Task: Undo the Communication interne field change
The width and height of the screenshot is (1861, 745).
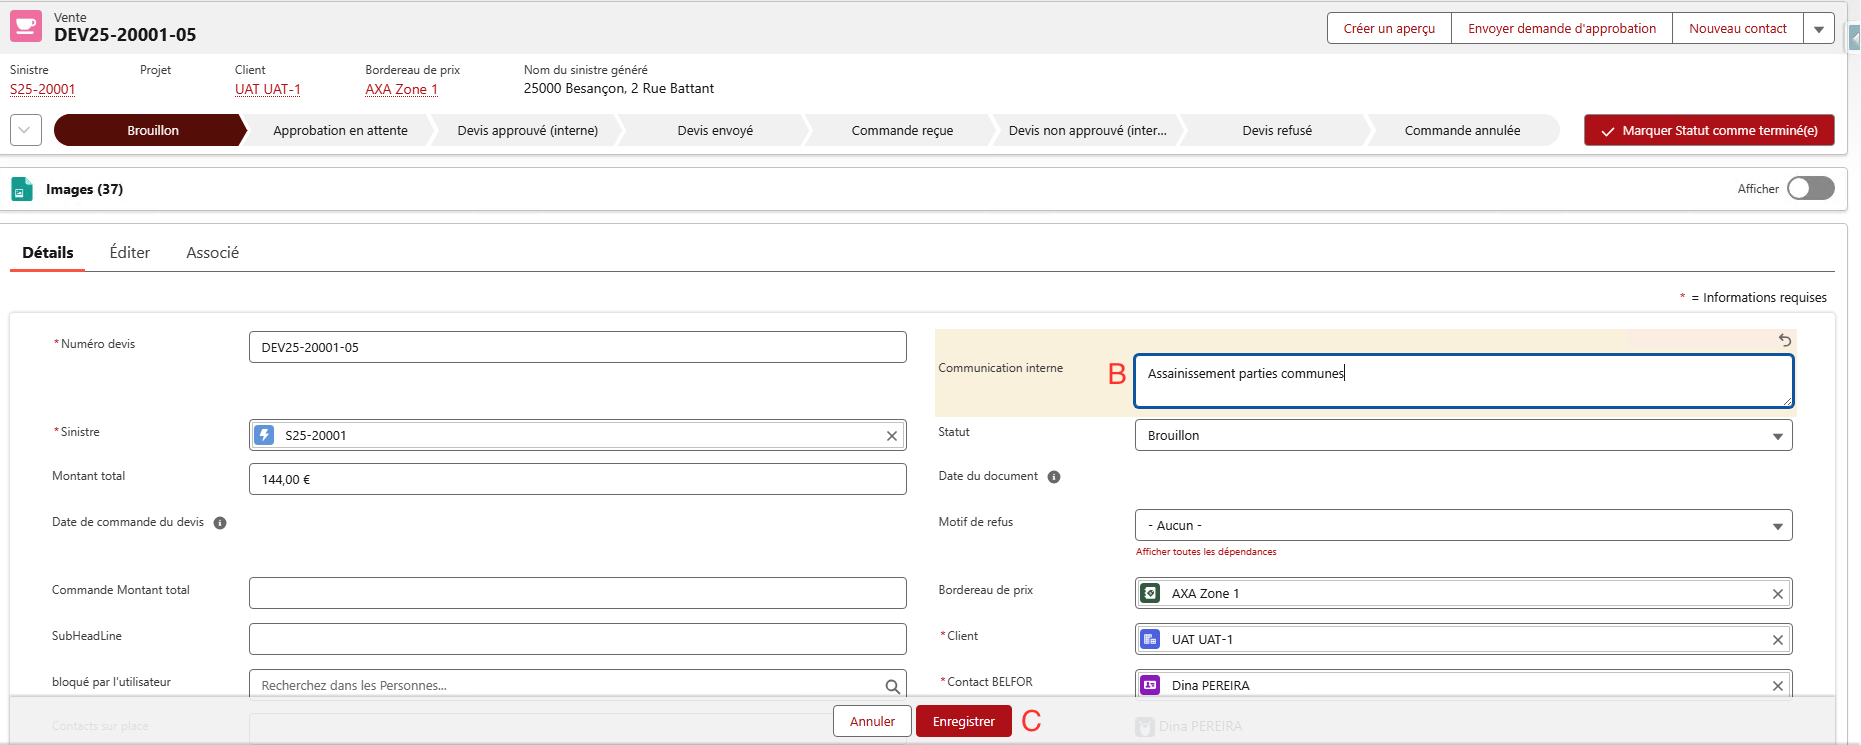Action: [1785, 340]
